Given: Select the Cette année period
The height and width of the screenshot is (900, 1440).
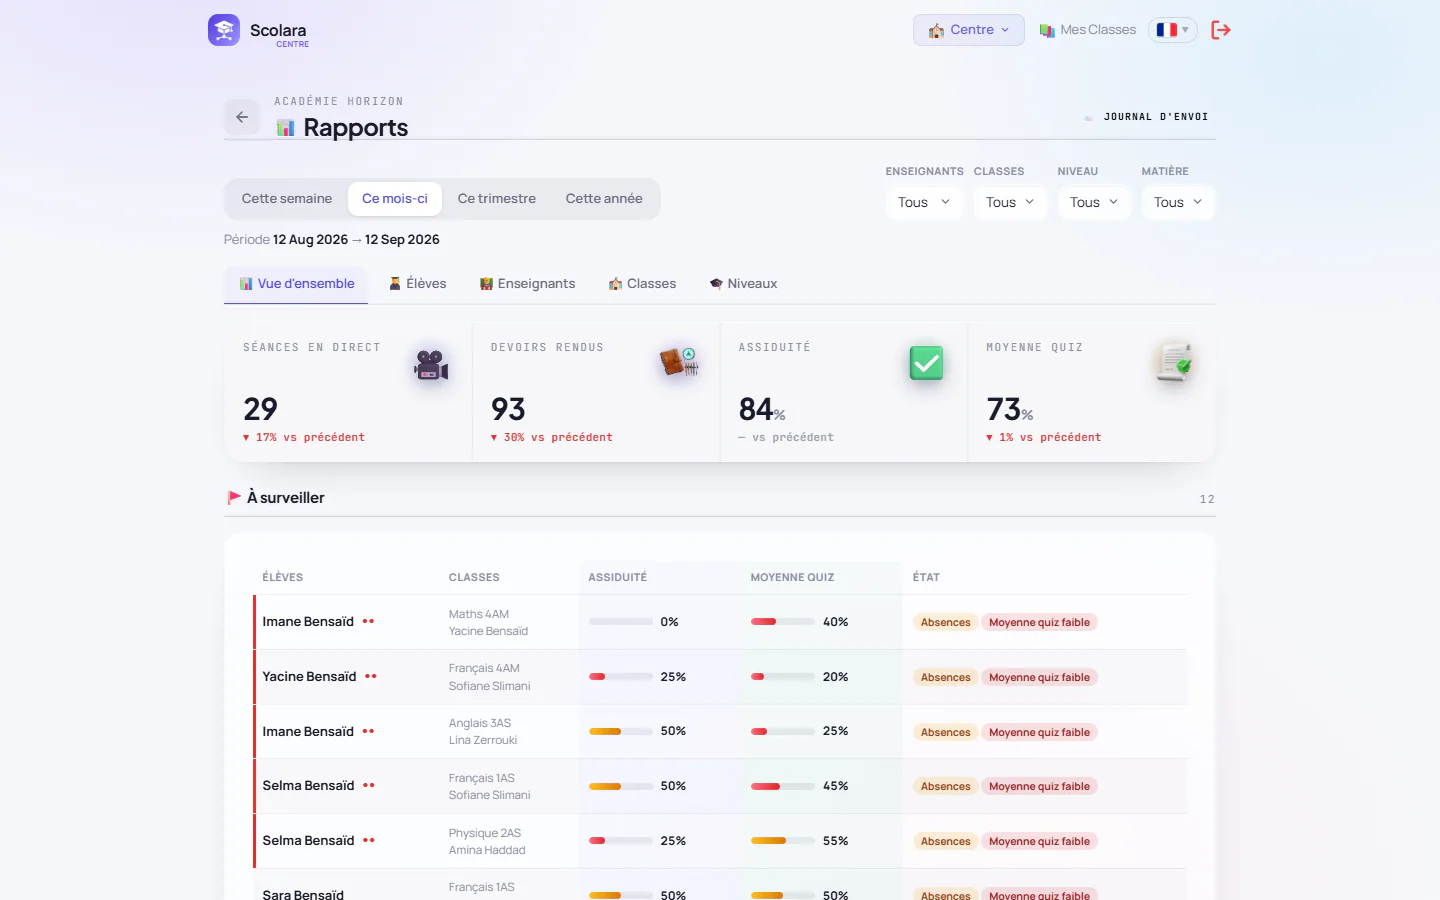Looking at the screenshot, I should [604, 199].
